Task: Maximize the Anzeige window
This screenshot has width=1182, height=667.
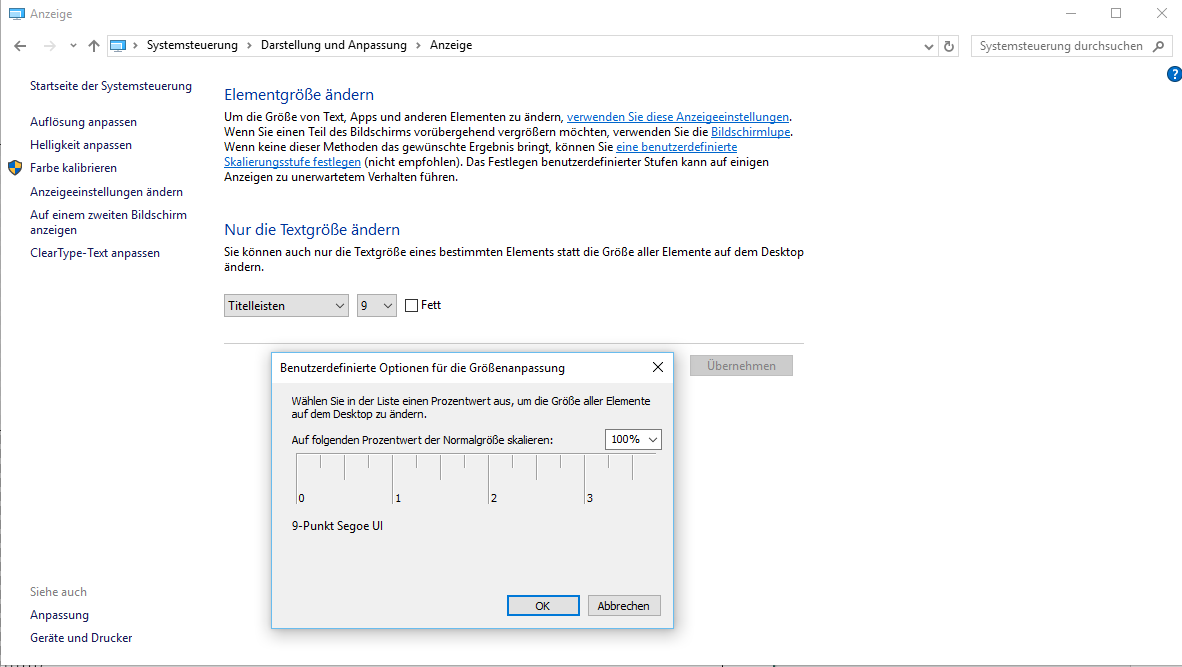Action: [x=1116, y=14]
